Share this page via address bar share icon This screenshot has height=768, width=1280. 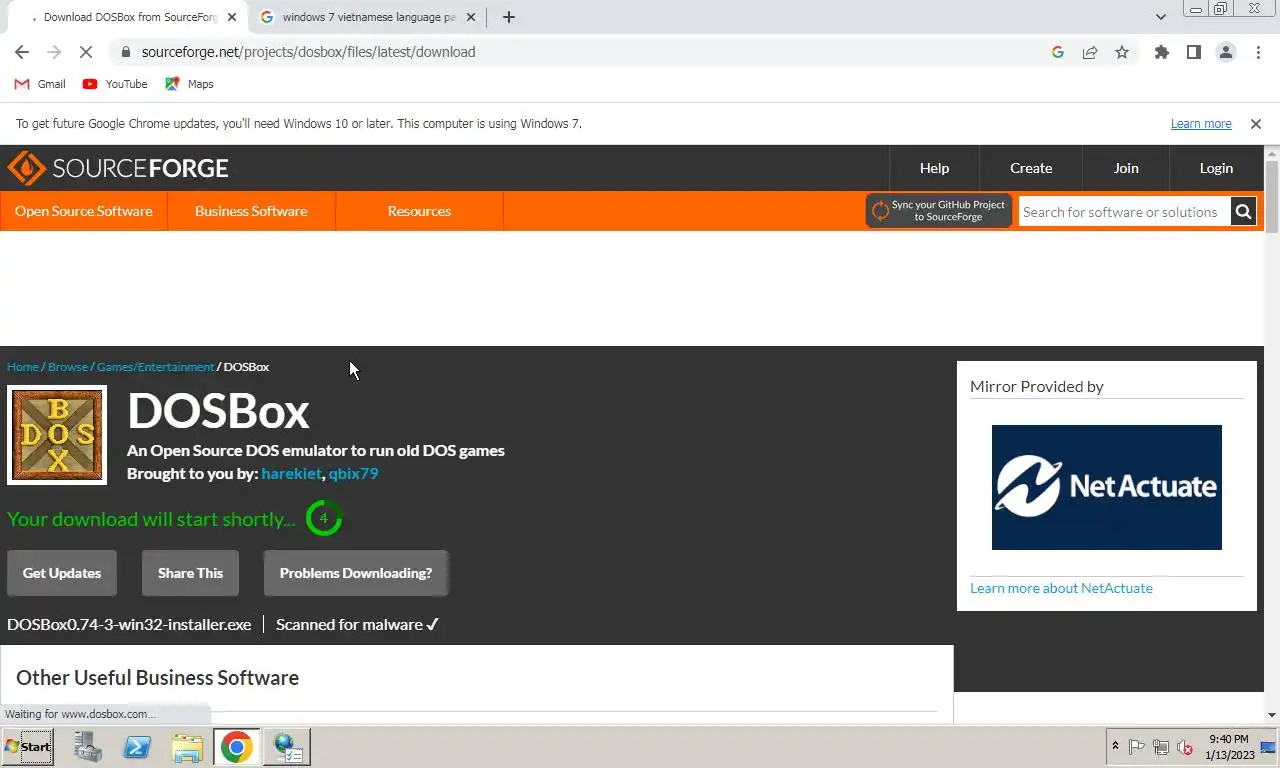tap(1090, 52)
